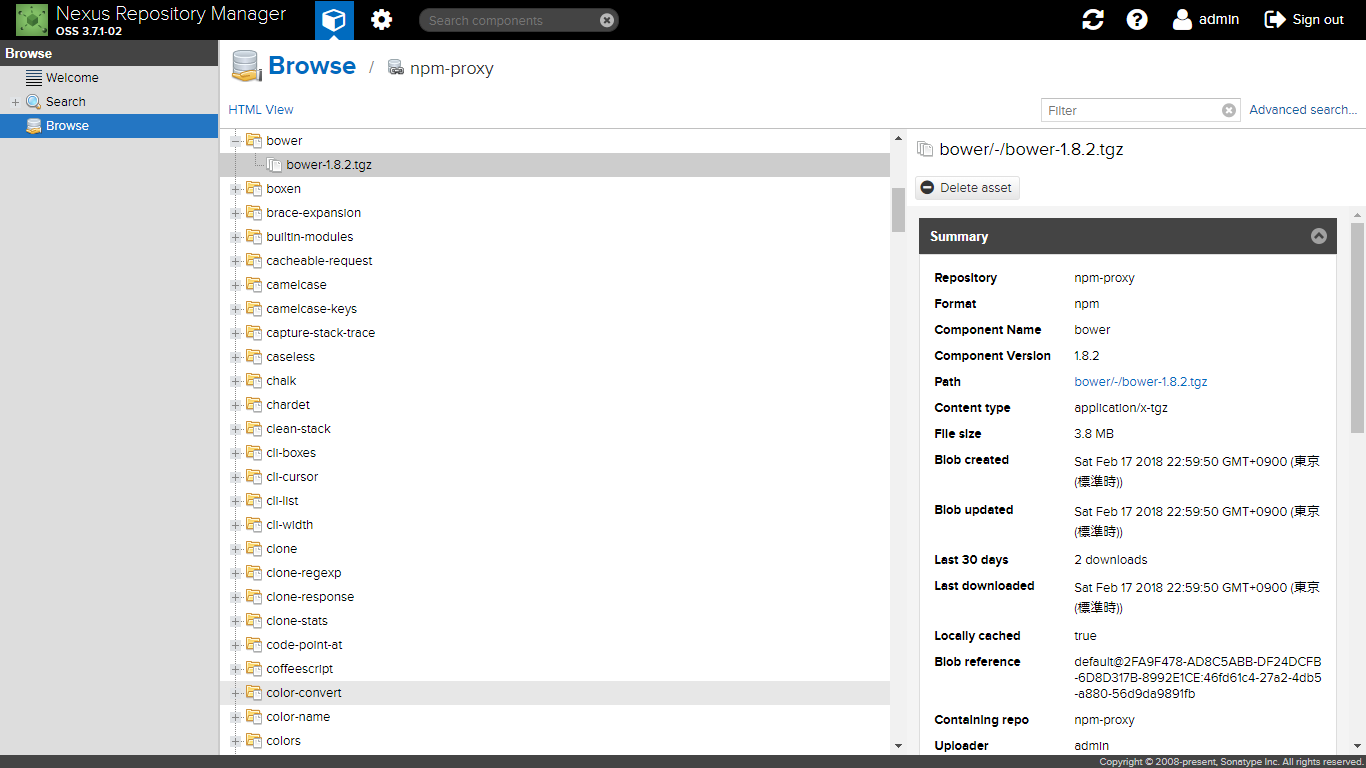Open the bower/-/bower-1.8.2.tgz path link

coord(1141,382)
